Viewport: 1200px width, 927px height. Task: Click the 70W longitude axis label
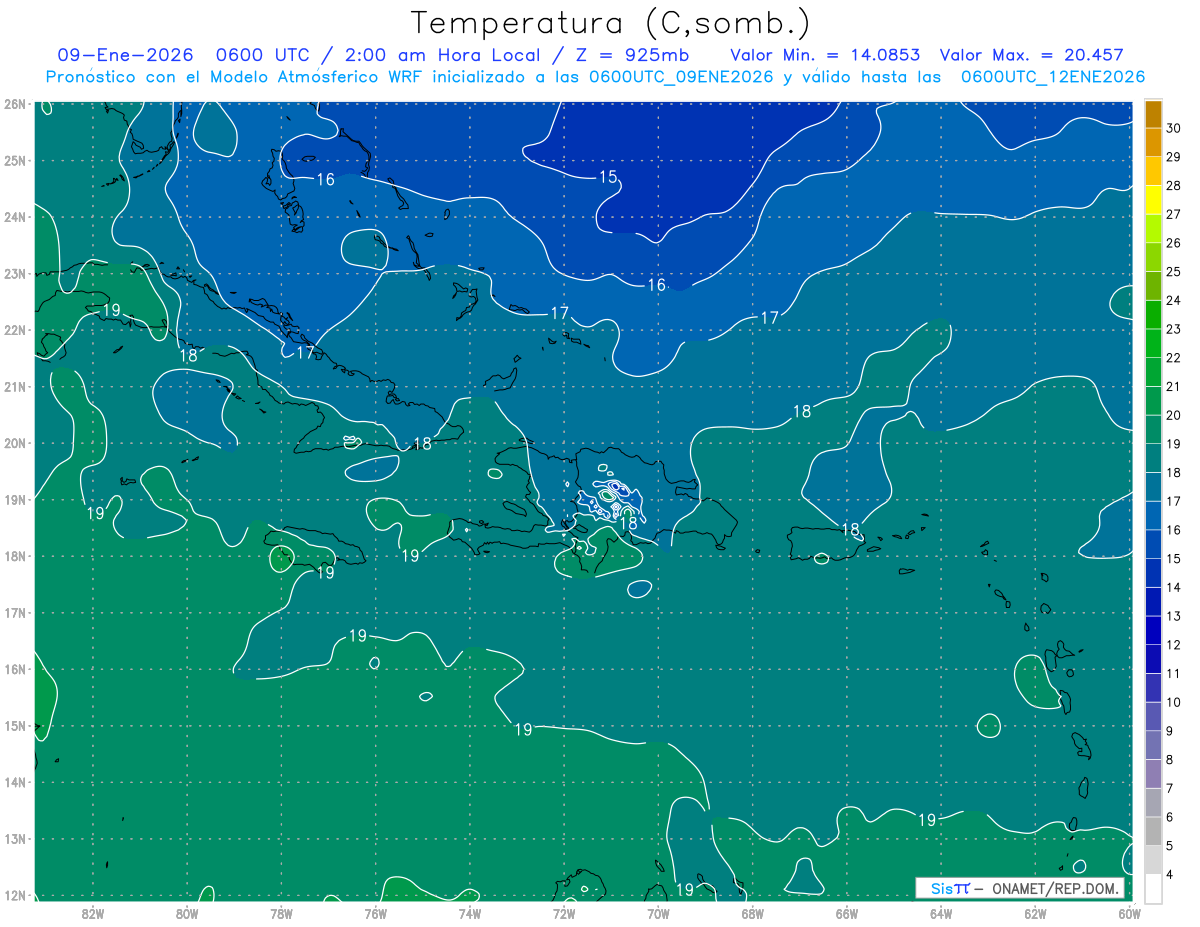[658, 913]
